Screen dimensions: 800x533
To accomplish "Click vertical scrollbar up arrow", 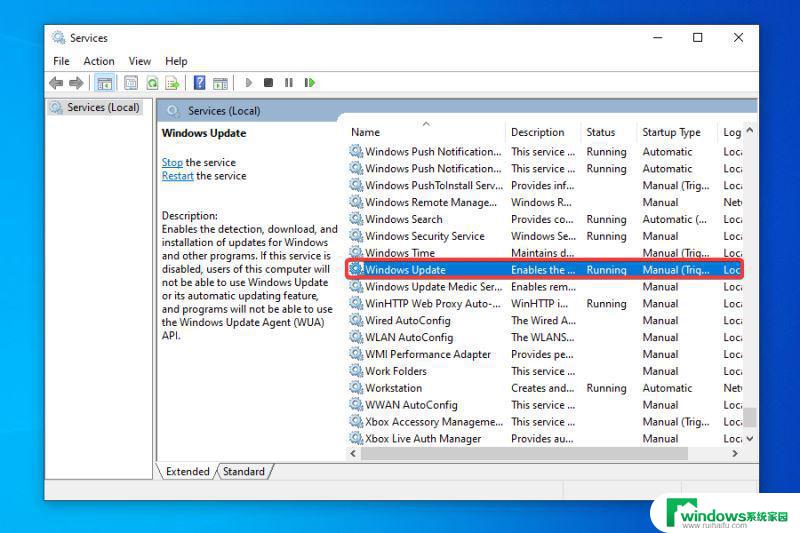I will [x=749, y=131].
